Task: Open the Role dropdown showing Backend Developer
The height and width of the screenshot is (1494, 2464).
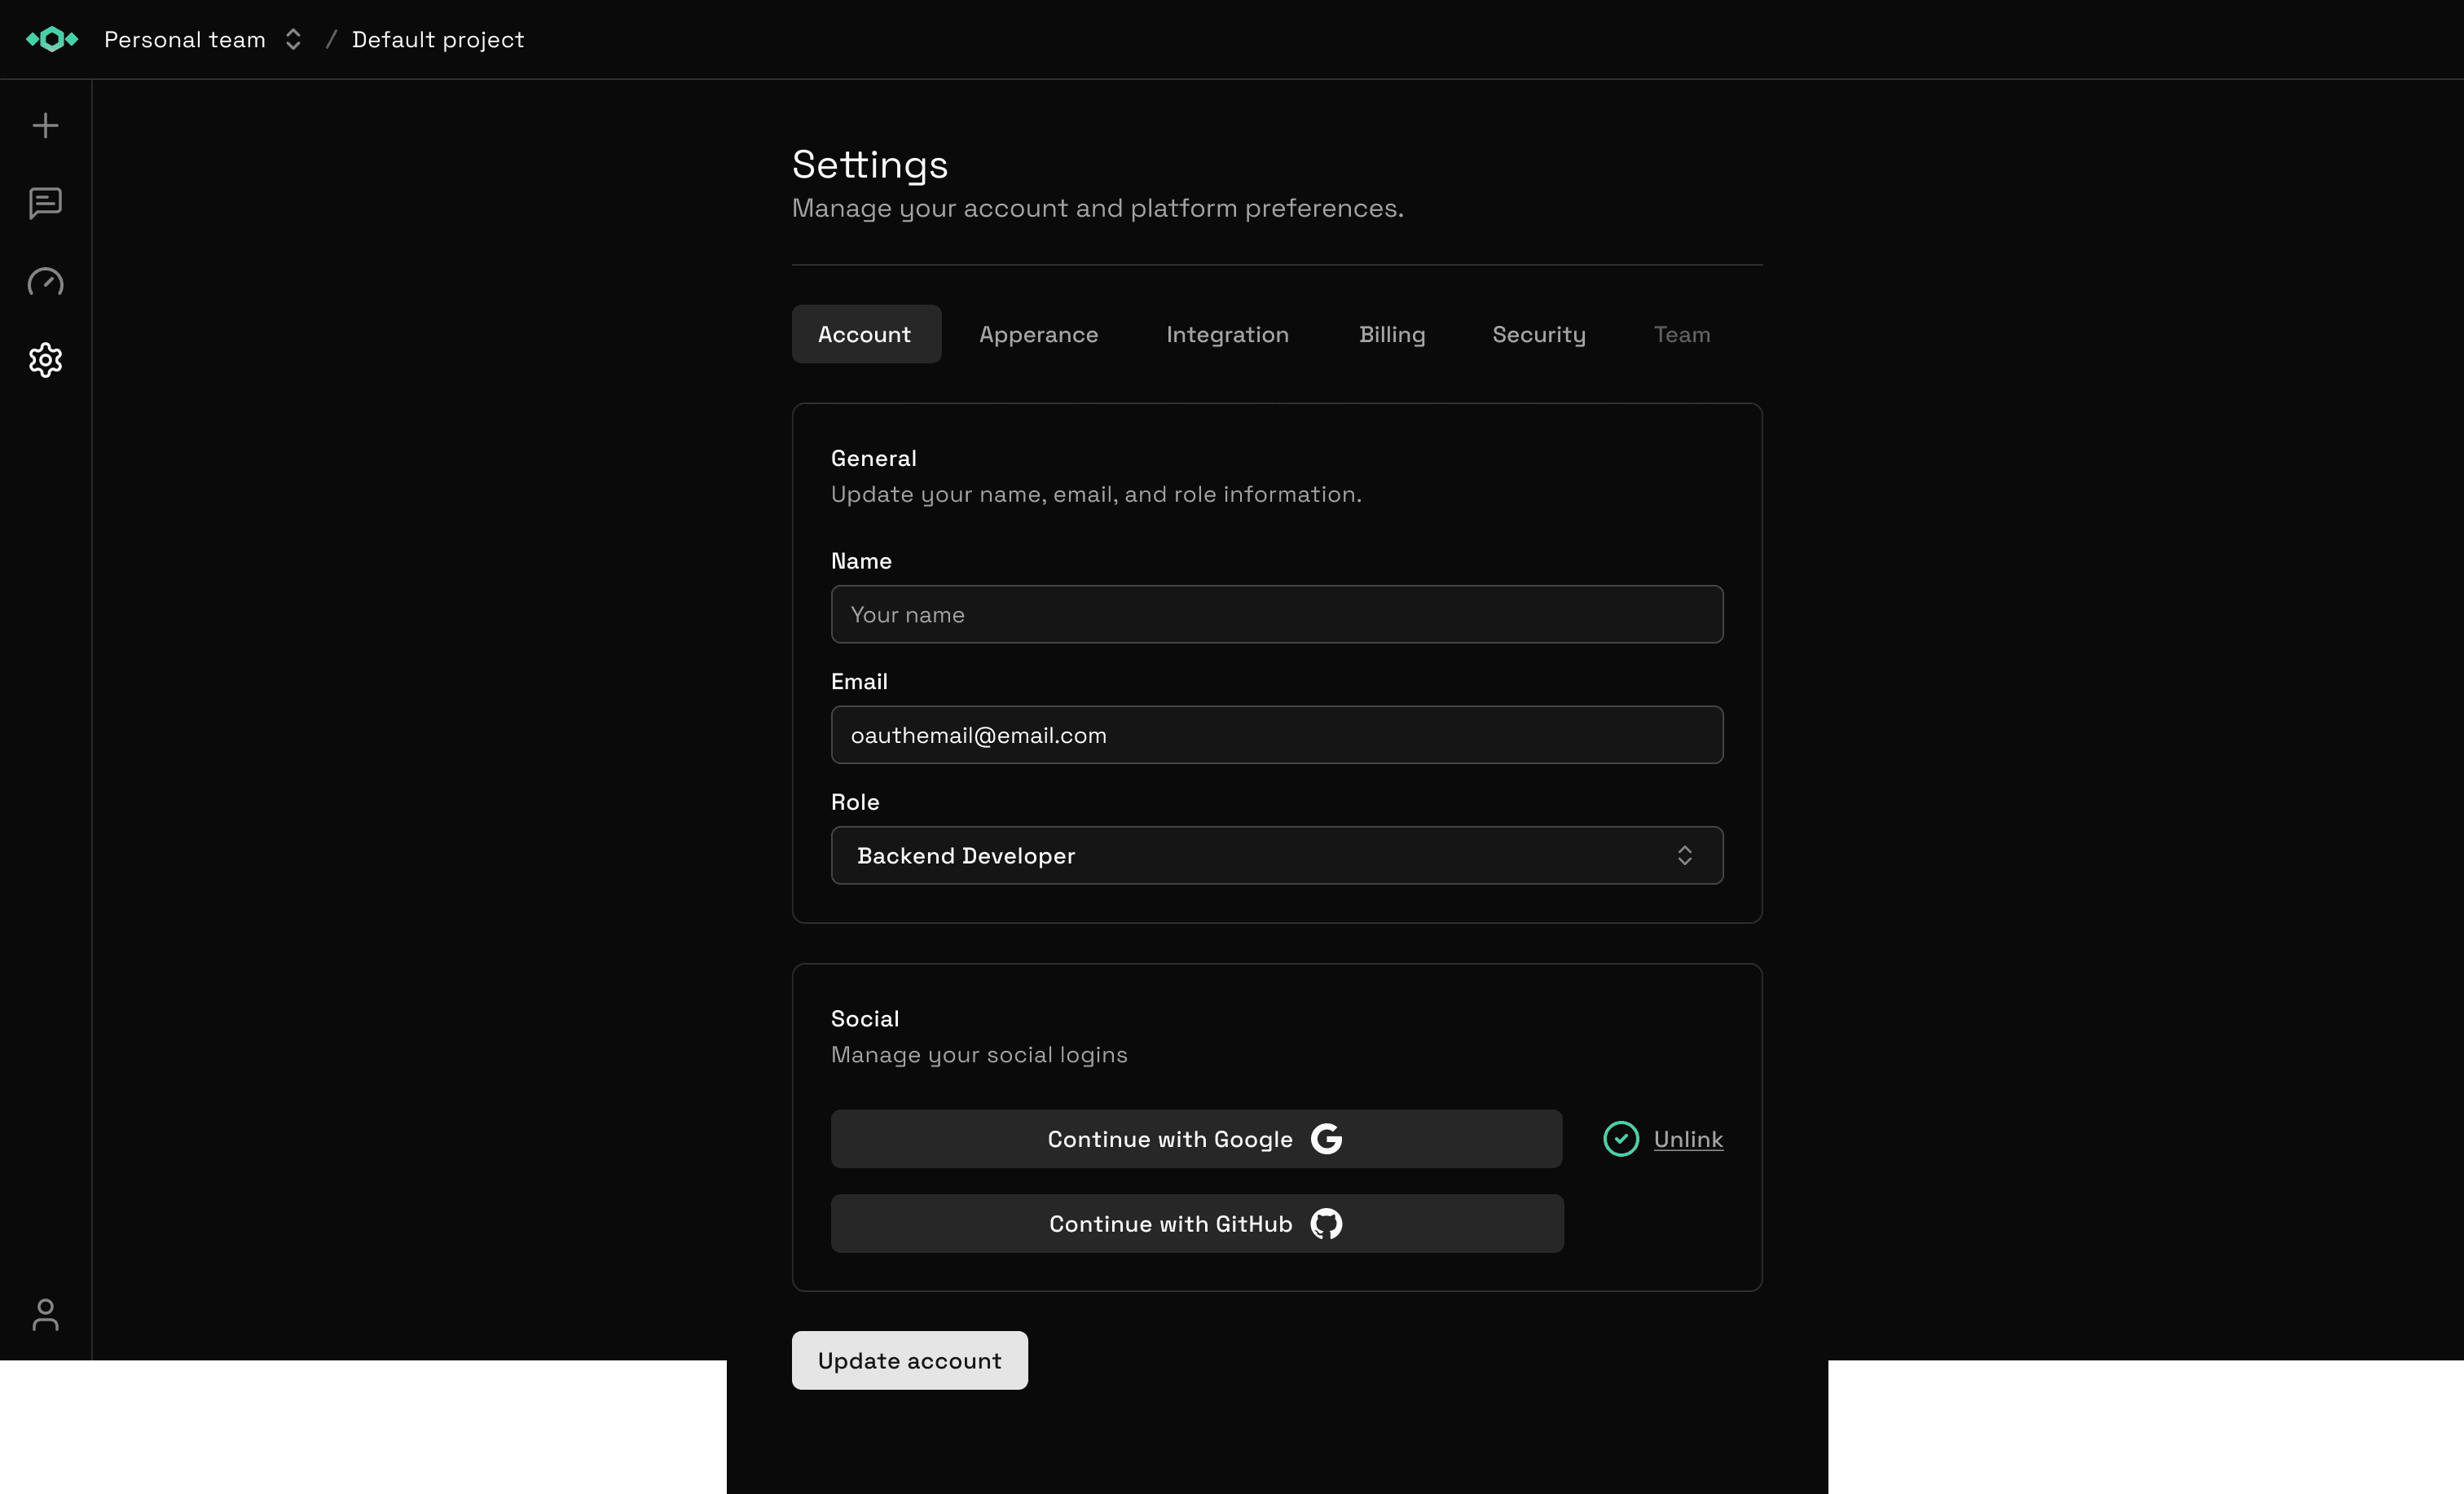Action: [x=1276, y=855]
